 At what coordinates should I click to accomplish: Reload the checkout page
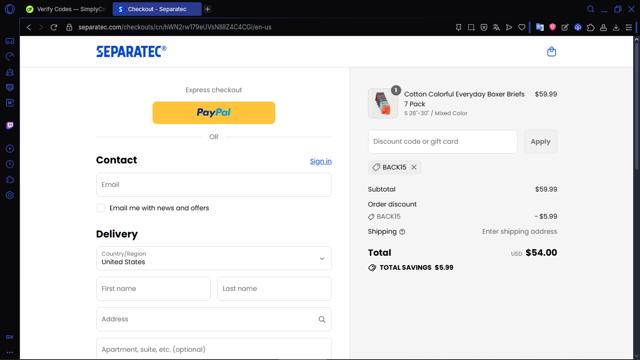pyautogui.click(x=53, y=27)
